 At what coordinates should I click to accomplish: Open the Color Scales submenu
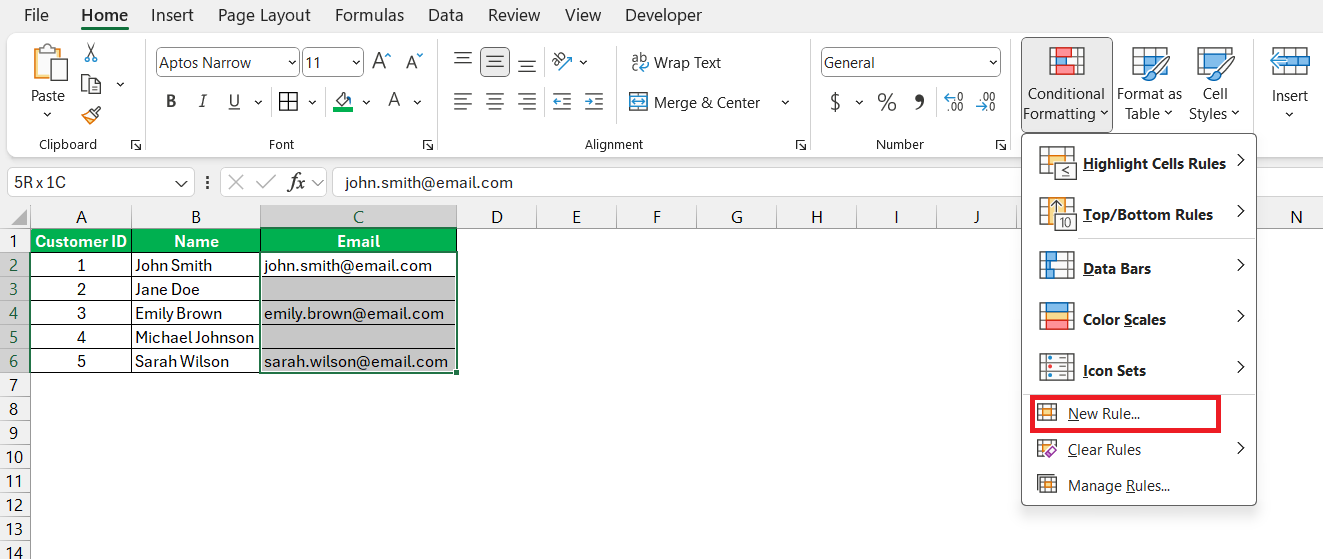(x=1139, y=319)
